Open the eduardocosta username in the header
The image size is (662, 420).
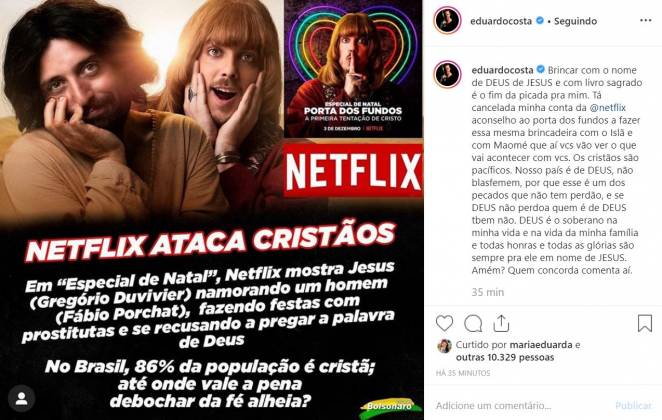tap(501, 21)
